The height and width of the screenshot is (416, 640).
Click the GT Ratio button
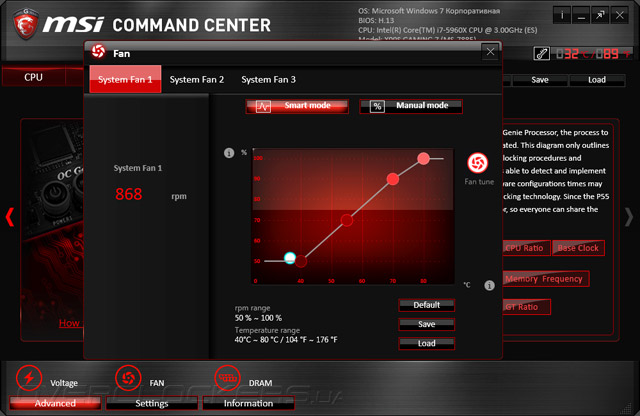[525, 307]
